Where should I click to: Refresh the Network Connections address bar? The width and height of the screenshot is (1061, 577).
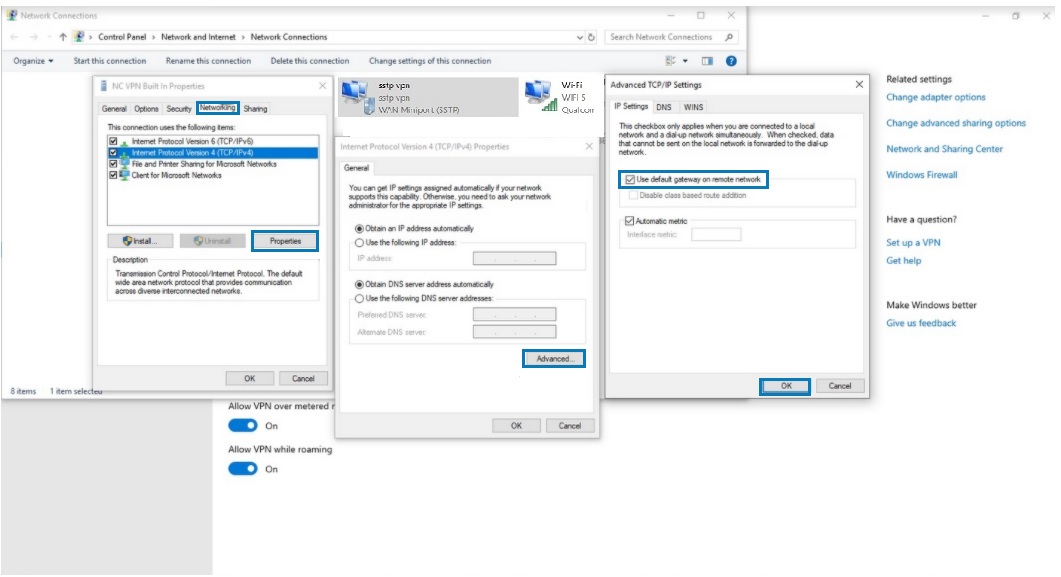(x=591, y=37)
